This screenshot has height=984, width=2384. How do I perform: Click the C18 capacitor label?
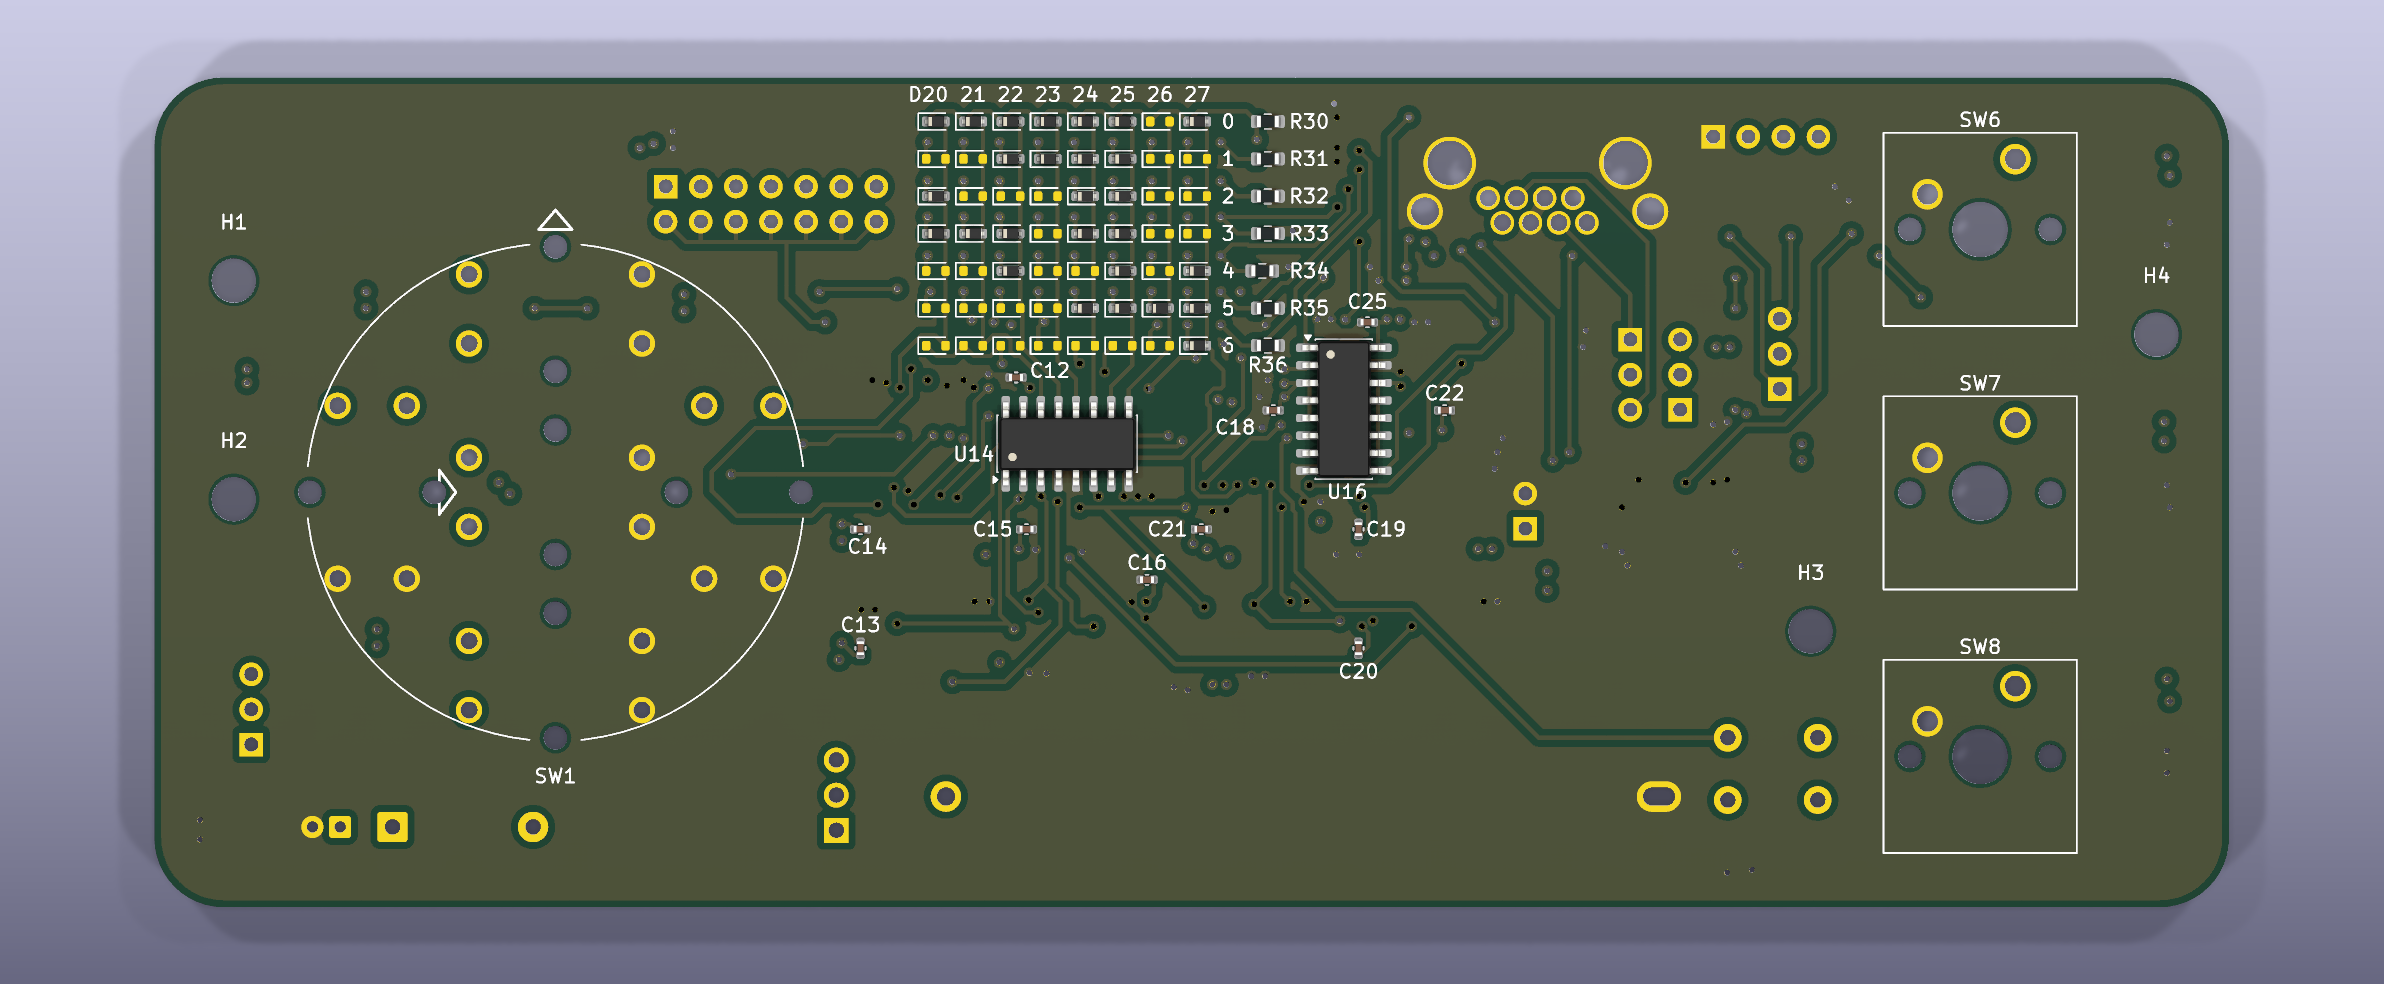tap(1235, 427)
